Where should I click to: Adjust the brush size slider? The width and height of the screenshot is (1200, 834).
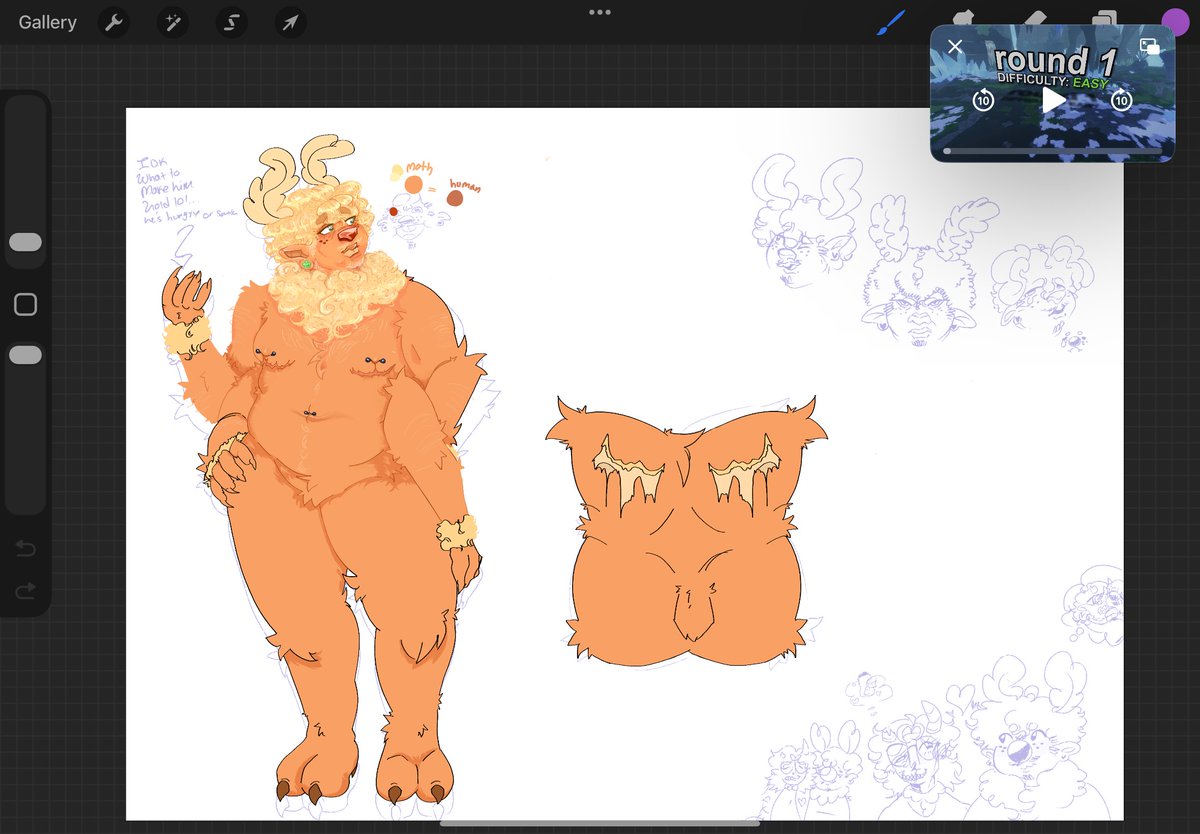25,242
